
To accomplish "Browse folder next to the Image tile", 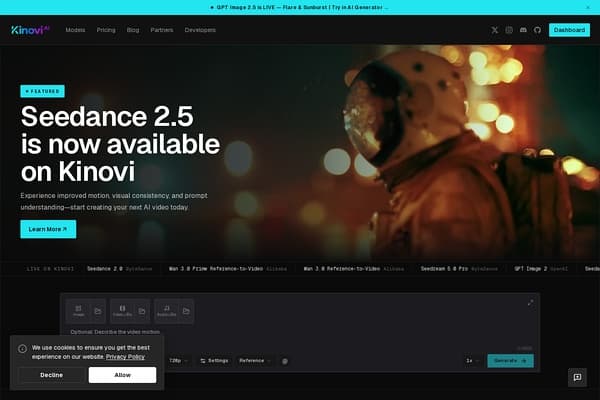I will tap(98, 311).
